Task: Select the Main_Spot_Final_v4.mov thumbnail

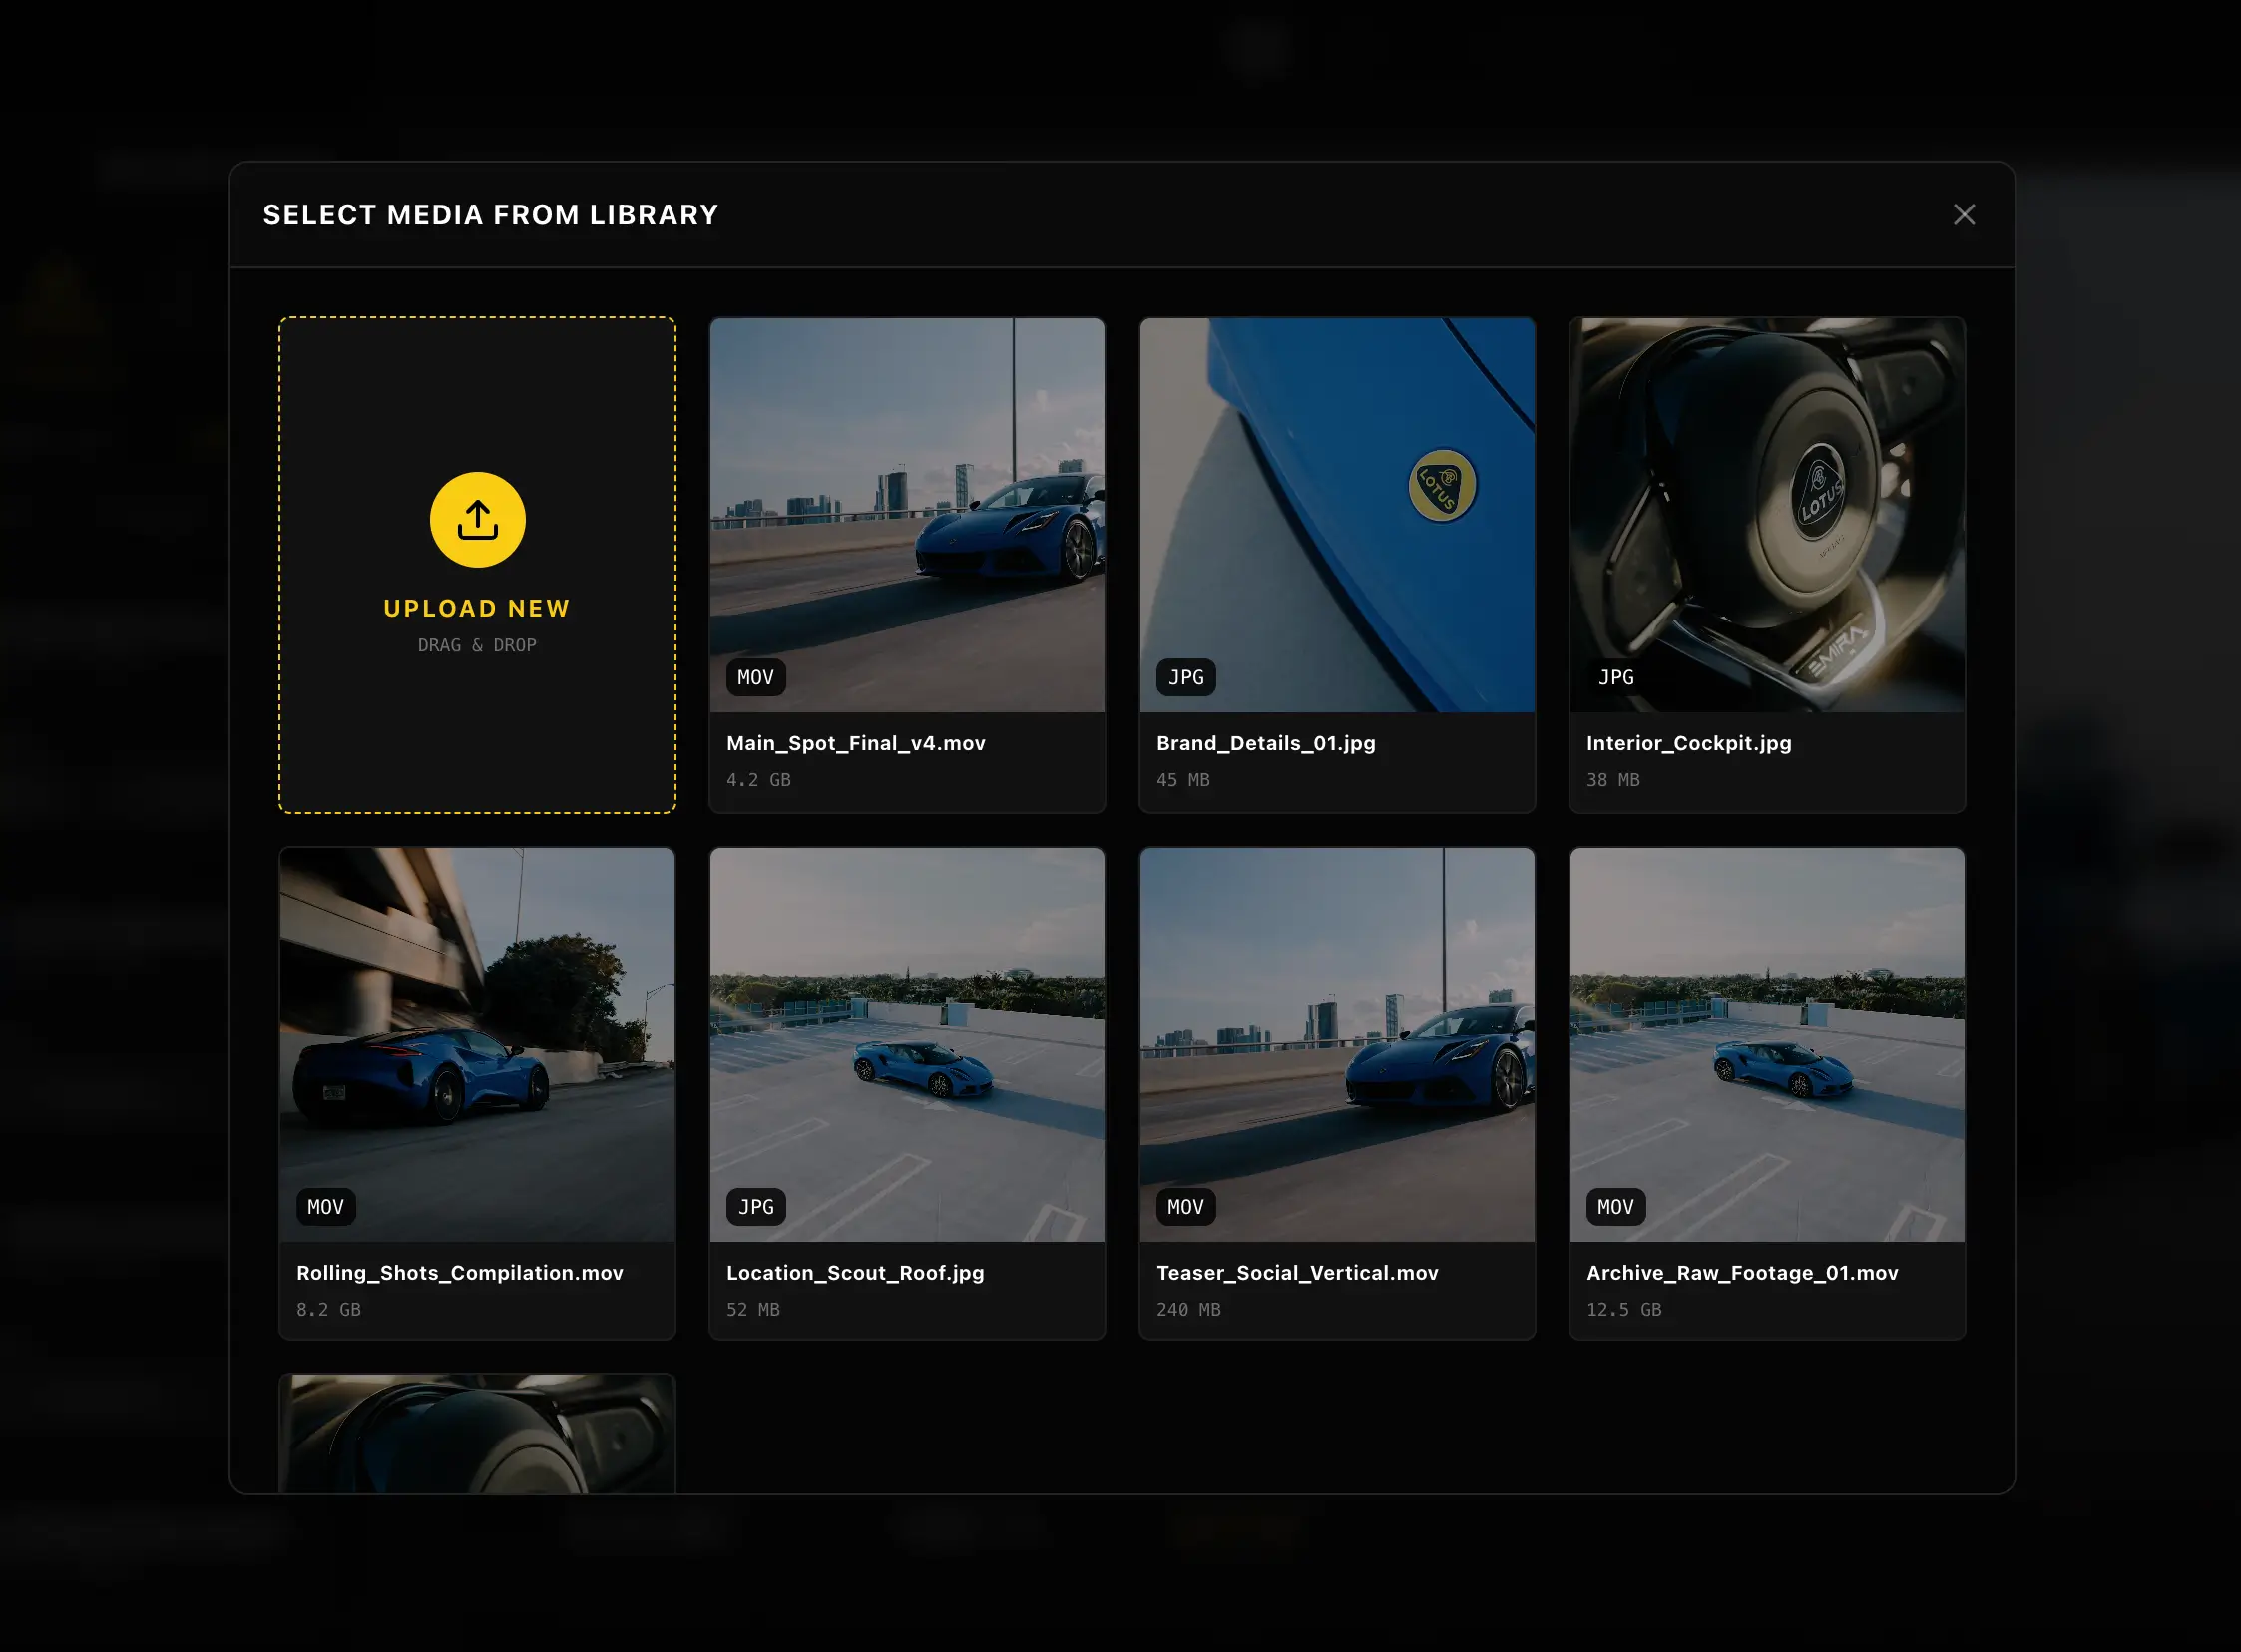Action: click(x=907, y=515)
